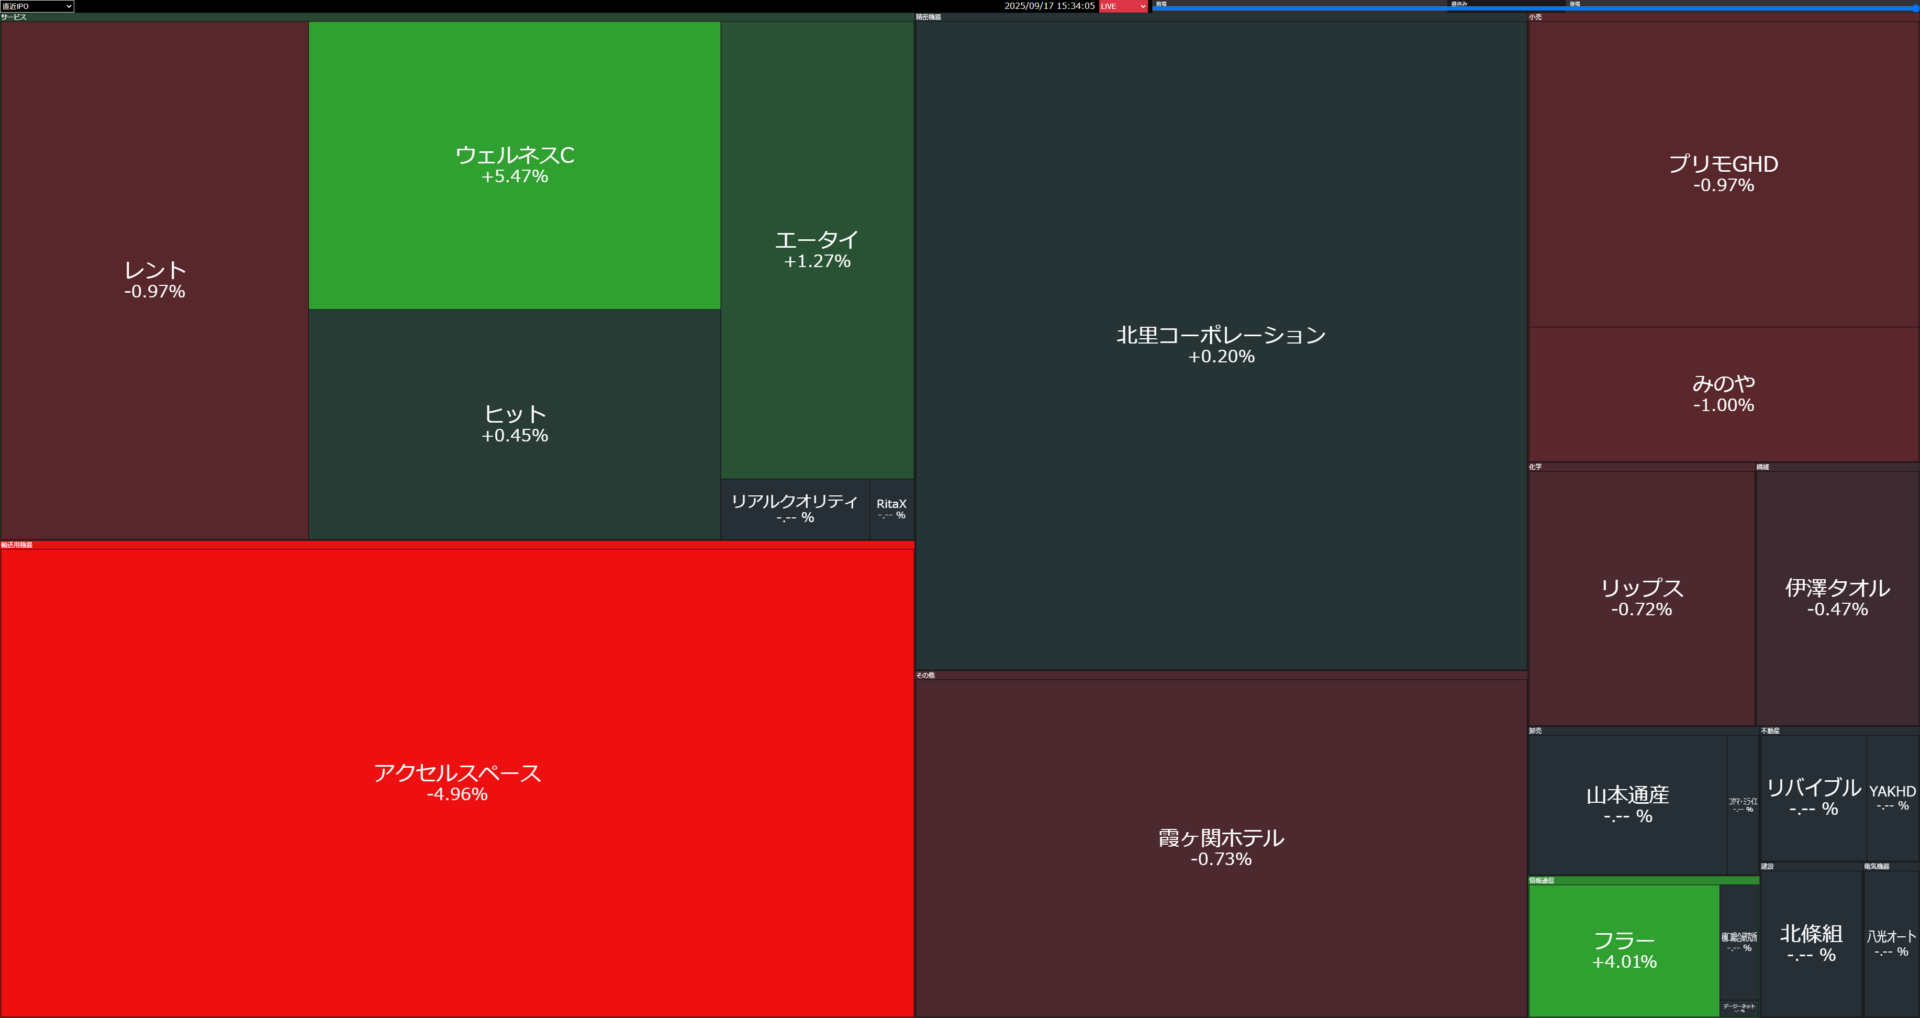Select the ウェルネスC +5.47% tile
Viewport: 1920px width, 1018px height.
[514, 165]
